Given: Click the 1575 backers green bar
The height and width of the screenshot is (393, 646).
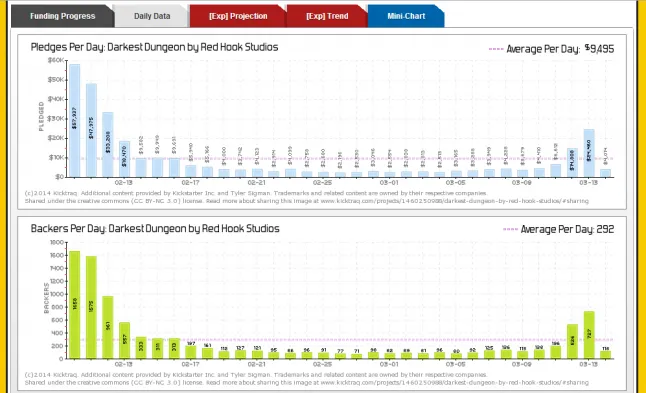Looking at the screenshot, I should click(91, 307).
